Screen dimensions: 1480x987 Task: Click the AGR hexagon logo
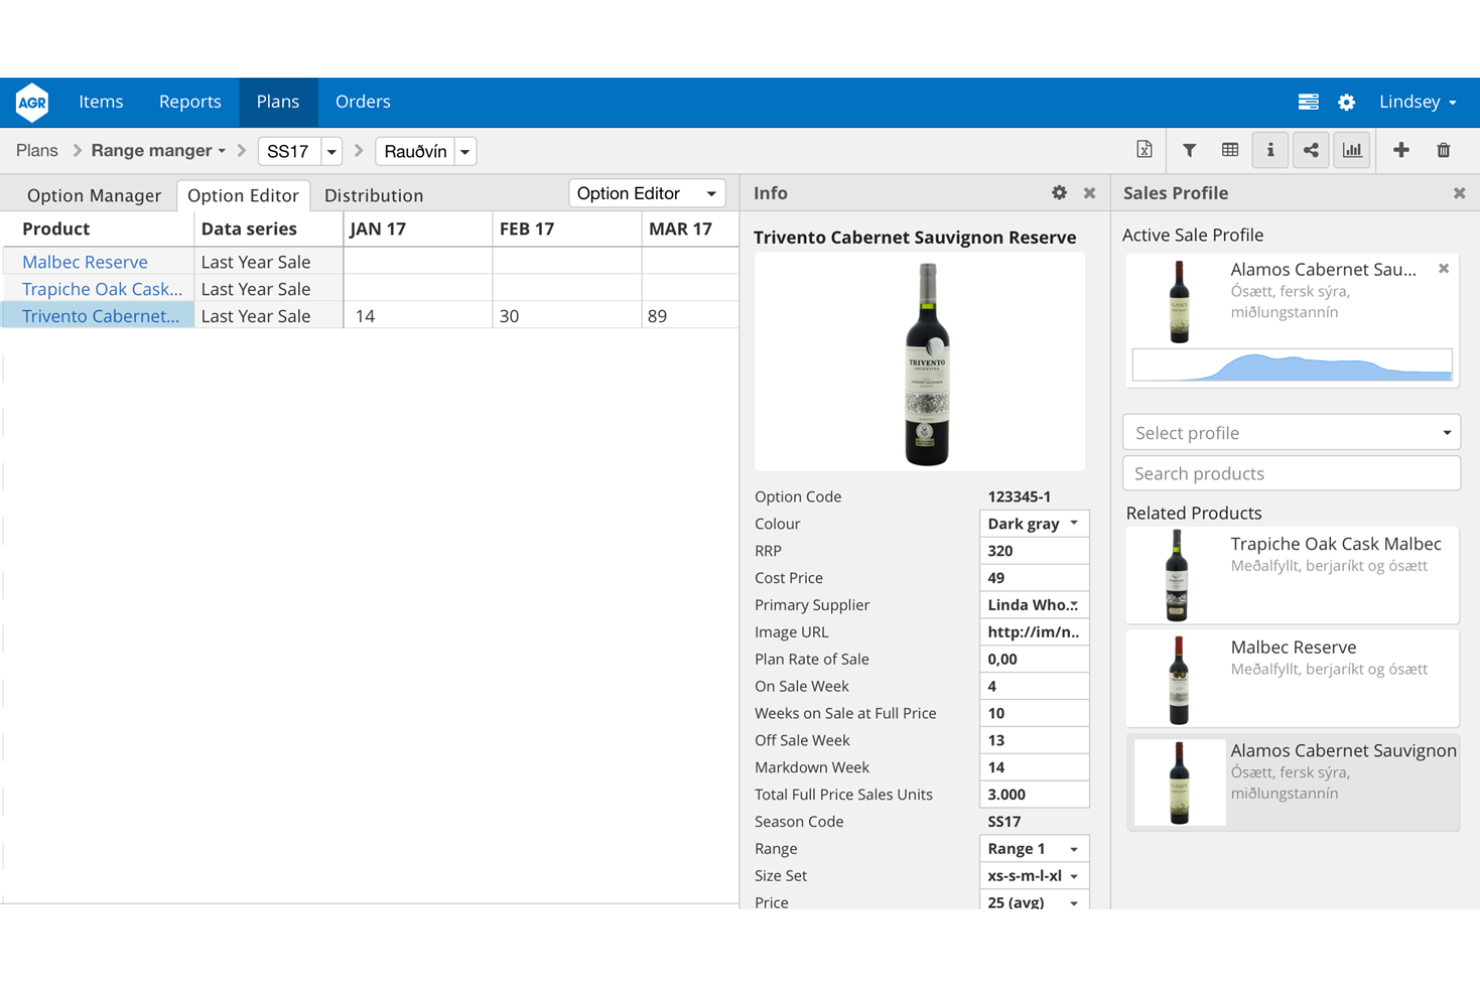point(32,102)
